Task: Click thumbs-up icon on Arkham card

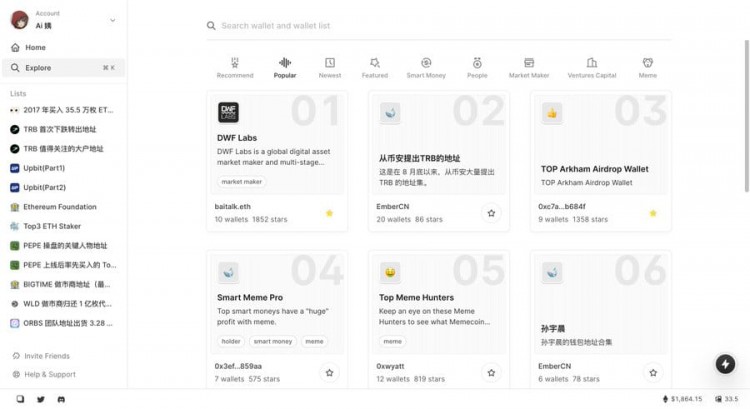Action: point(552,113)
